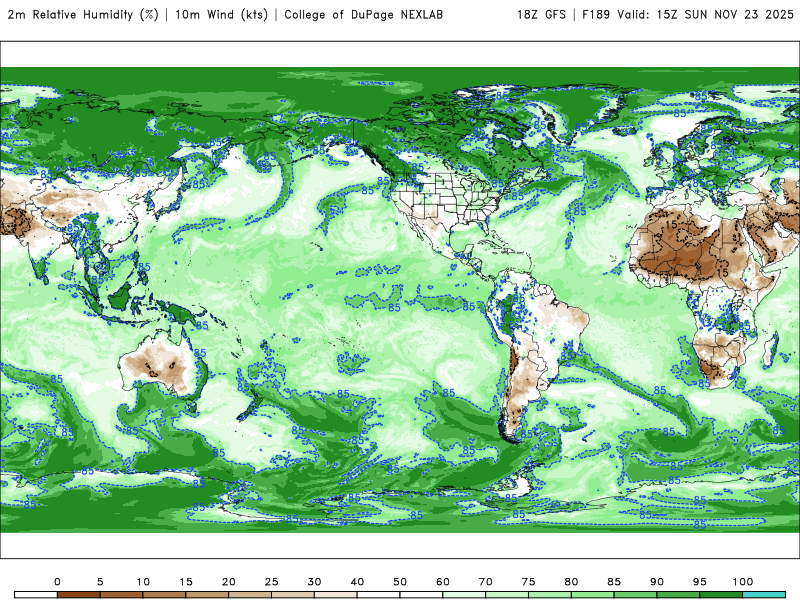Click the '100' label on the color scale
The image size is (800, 600).
[743, 582]
